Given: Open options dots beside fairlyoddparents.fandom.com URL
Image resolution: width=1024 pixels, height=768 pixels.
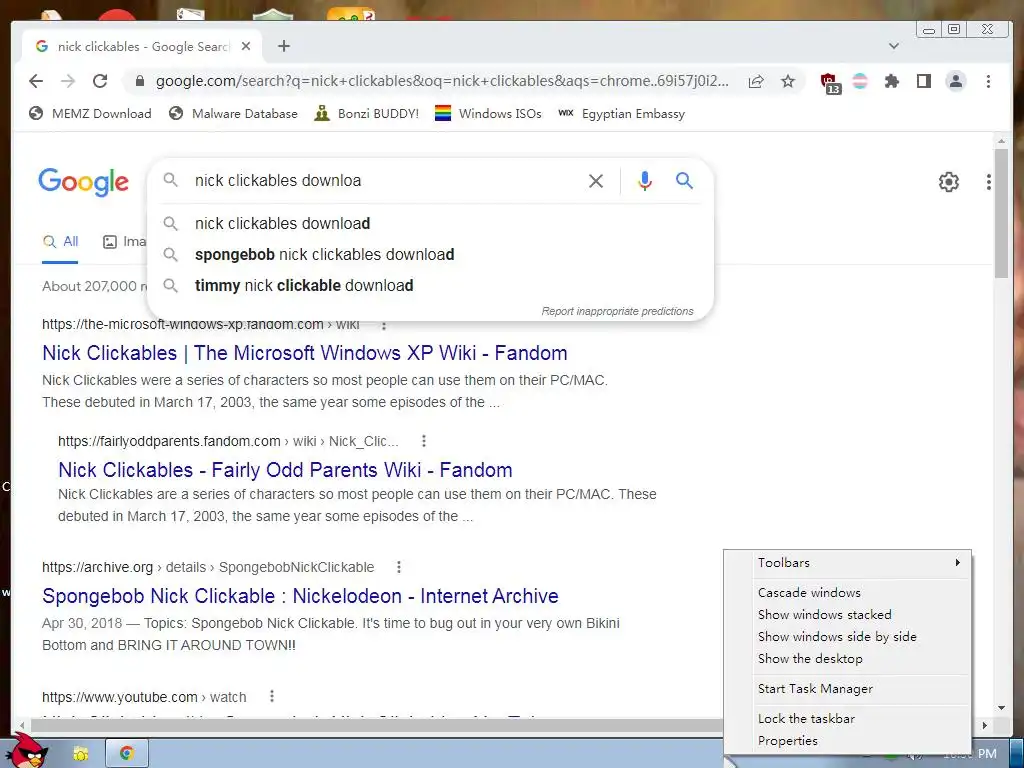Looking at the screenshot, I should coord(424,441).
